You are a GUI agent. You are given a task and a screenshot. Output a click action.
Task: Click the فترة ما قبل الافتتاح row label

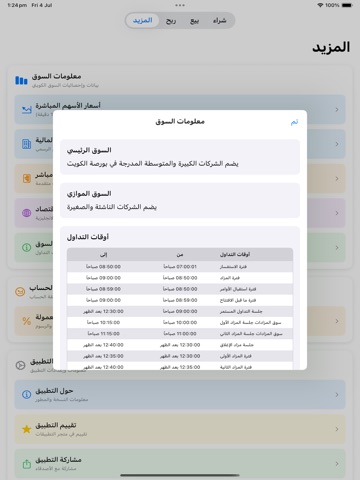pos(238,300)
